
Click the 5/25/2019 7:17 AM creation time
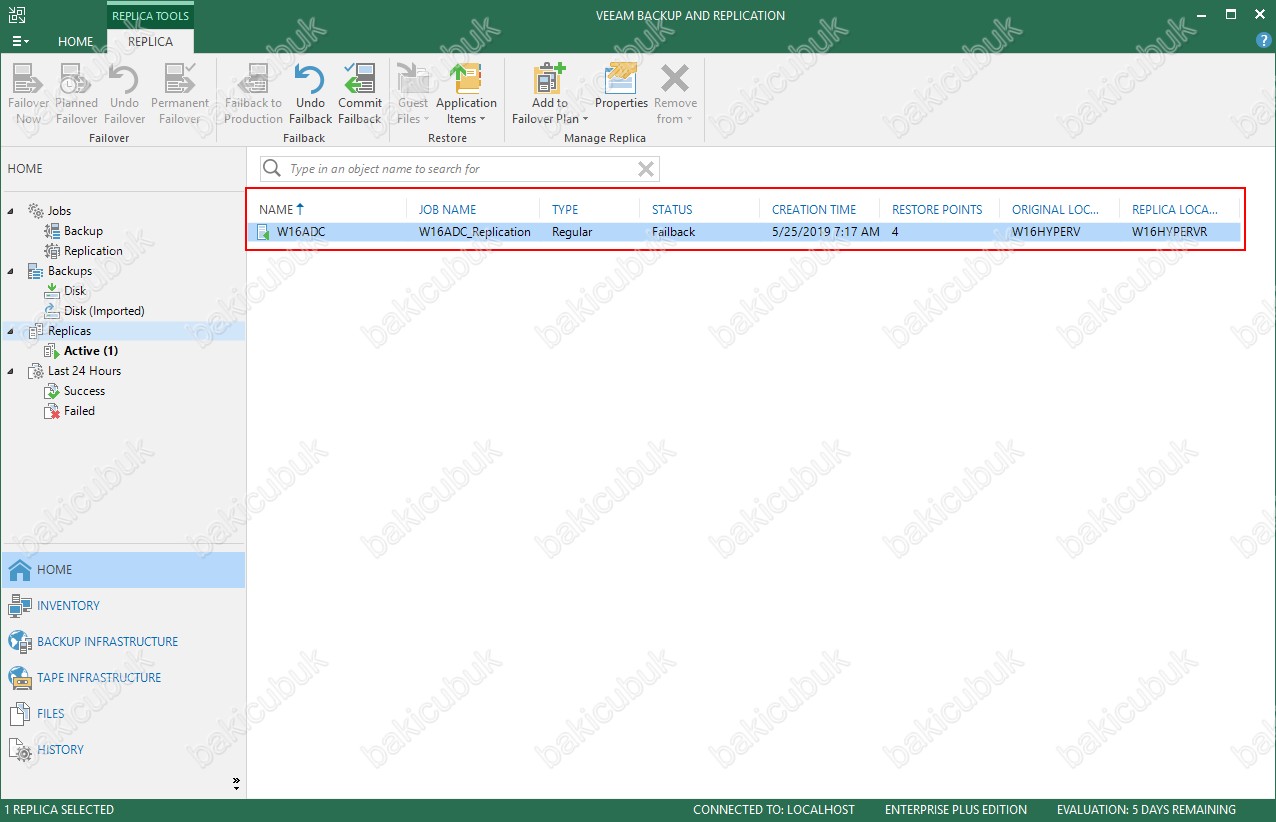click(x=826, y=232)
